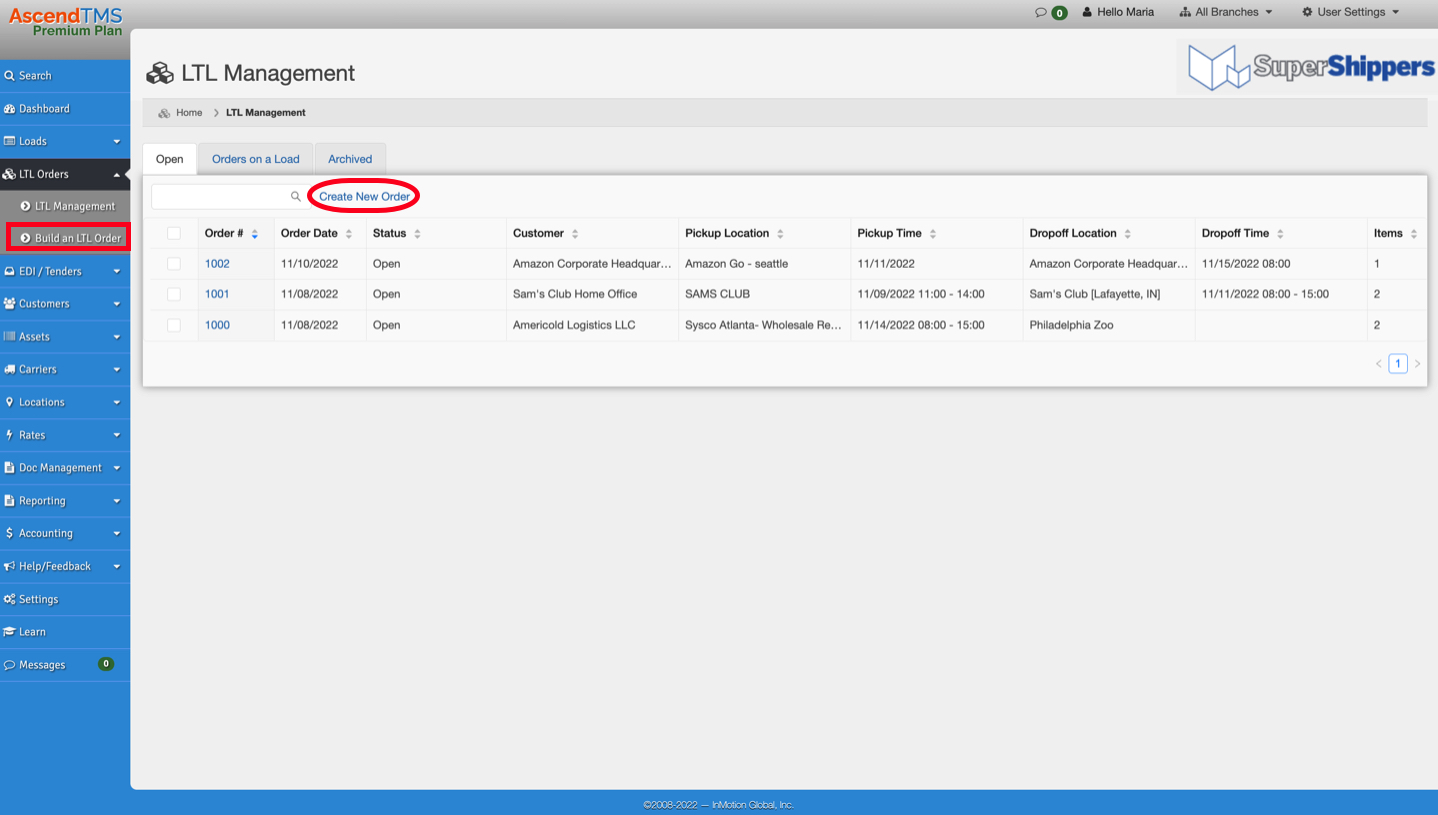Viewport: 1438px width, 815px height.
Task: Switch to the Open tab
Action: click(170, 159)
